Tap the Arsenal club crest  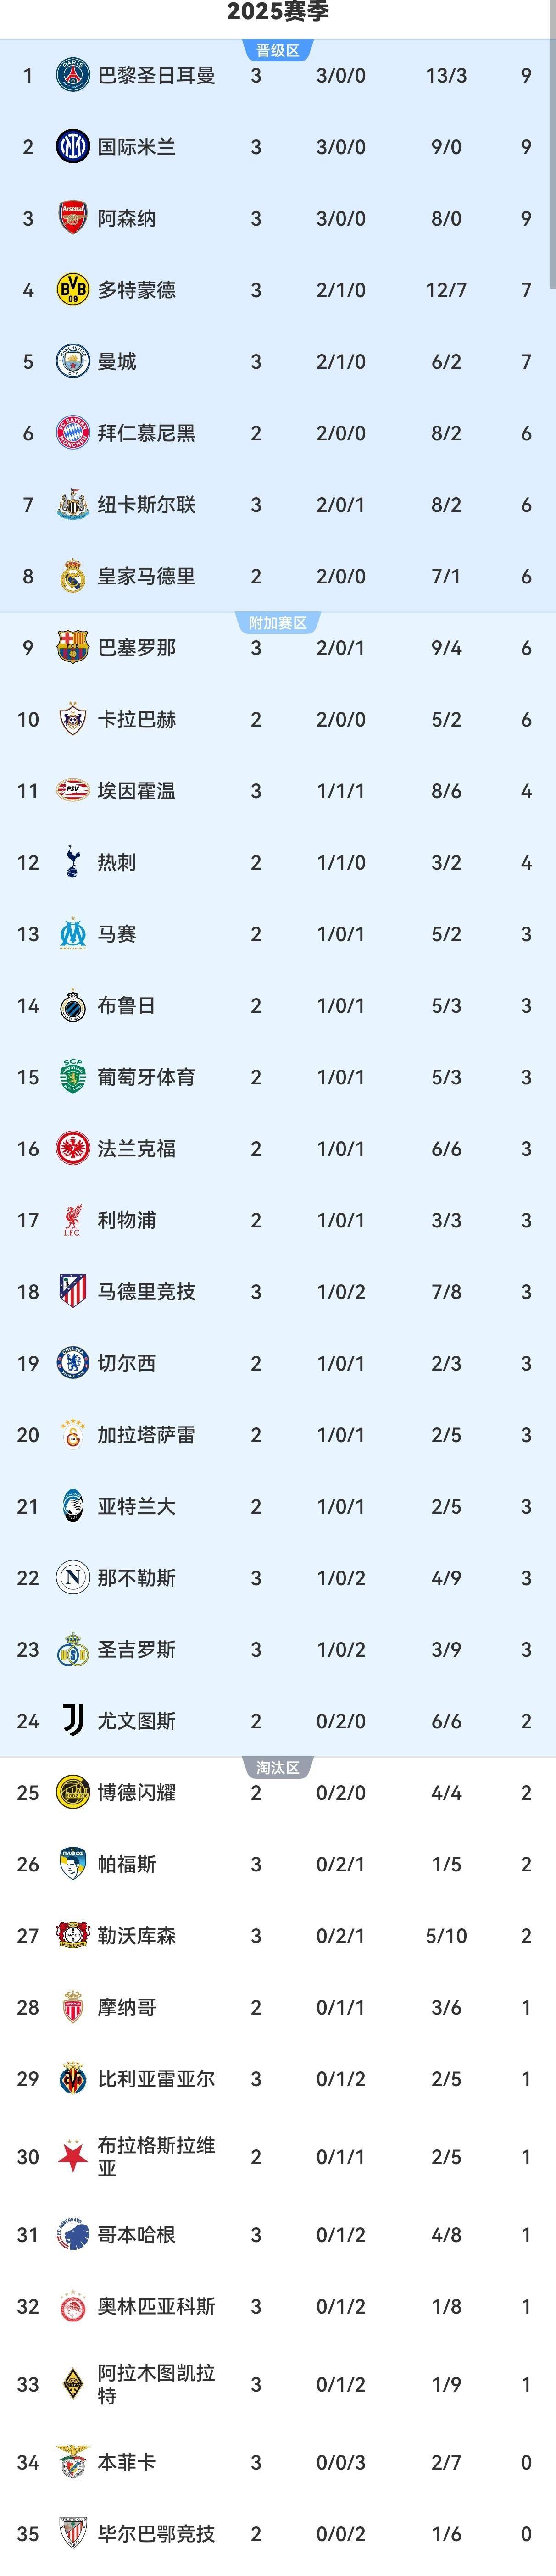point(72,218)
